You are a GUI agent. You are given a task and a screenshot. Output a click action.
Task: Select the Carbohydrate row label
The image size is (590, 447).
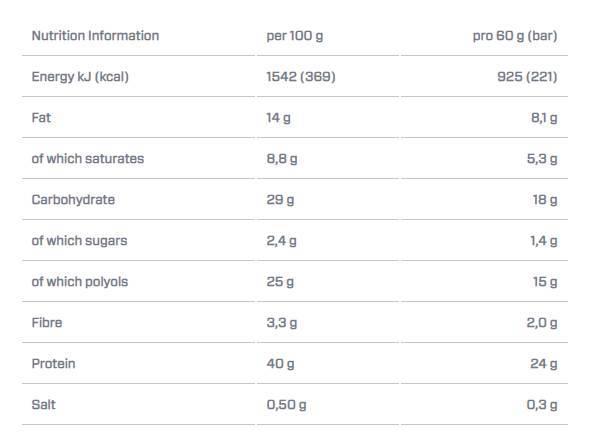(73, 200)
